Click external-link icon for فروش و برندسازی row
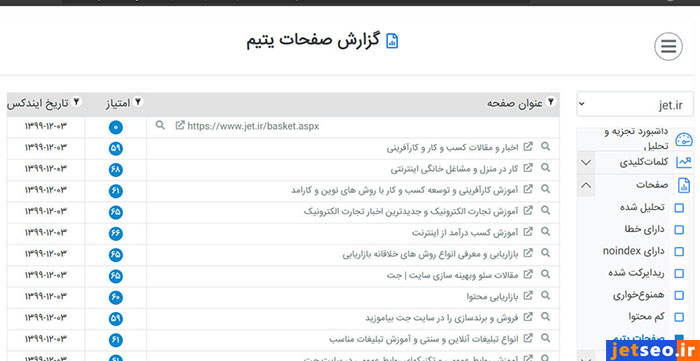700x361 pixels. tap(528, 317)
